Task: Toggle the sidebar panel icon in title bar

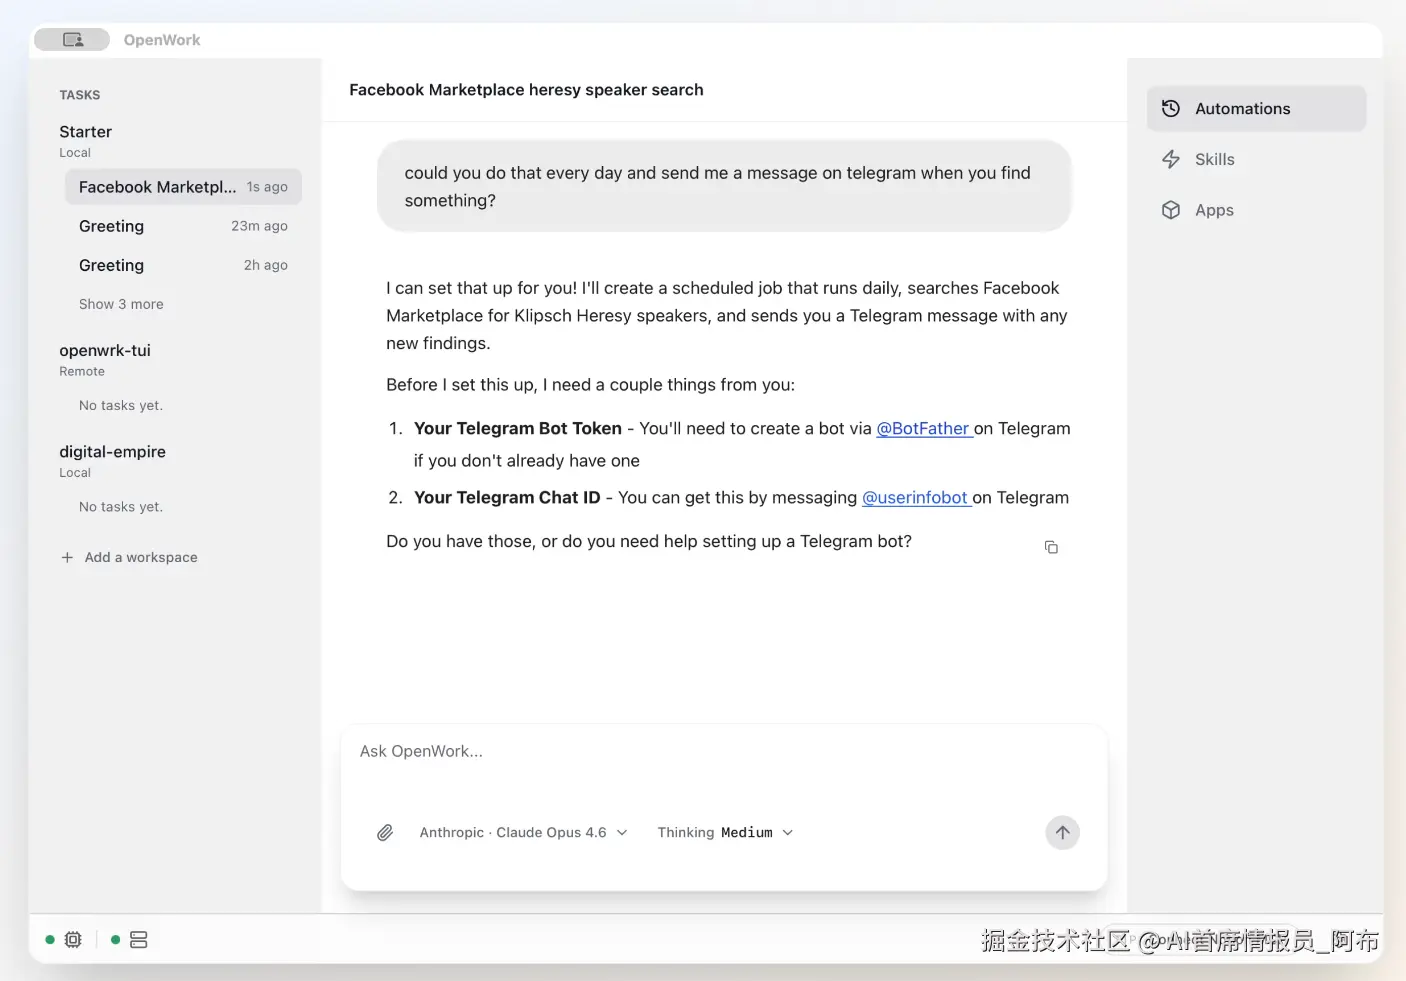Action: (72, 40)
